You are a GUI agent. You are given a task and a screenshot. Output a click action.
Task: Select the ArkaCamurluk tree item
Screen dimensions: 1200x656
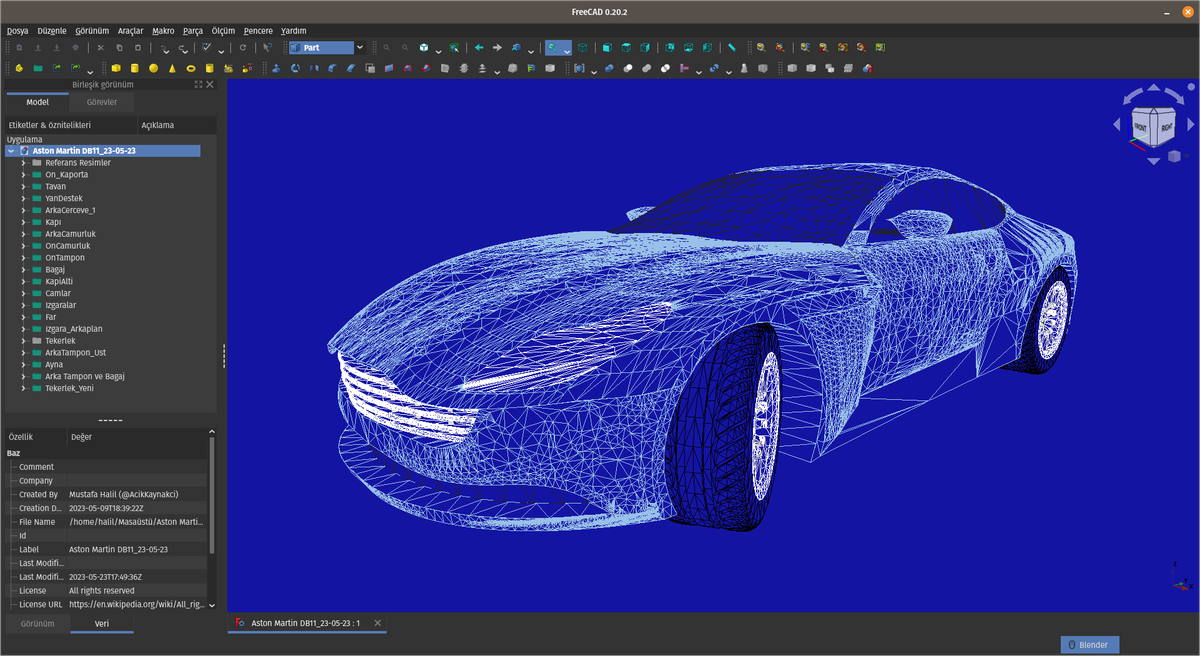(x=70, y=234)
